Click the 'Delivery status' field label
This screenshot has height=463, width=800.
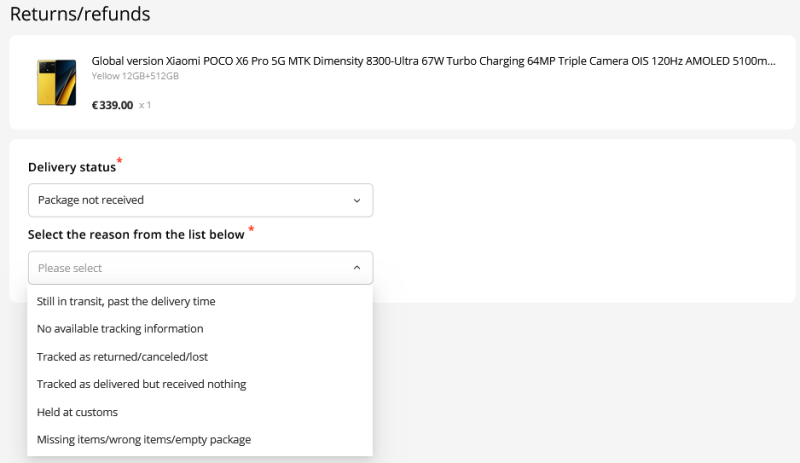[72, 167]
